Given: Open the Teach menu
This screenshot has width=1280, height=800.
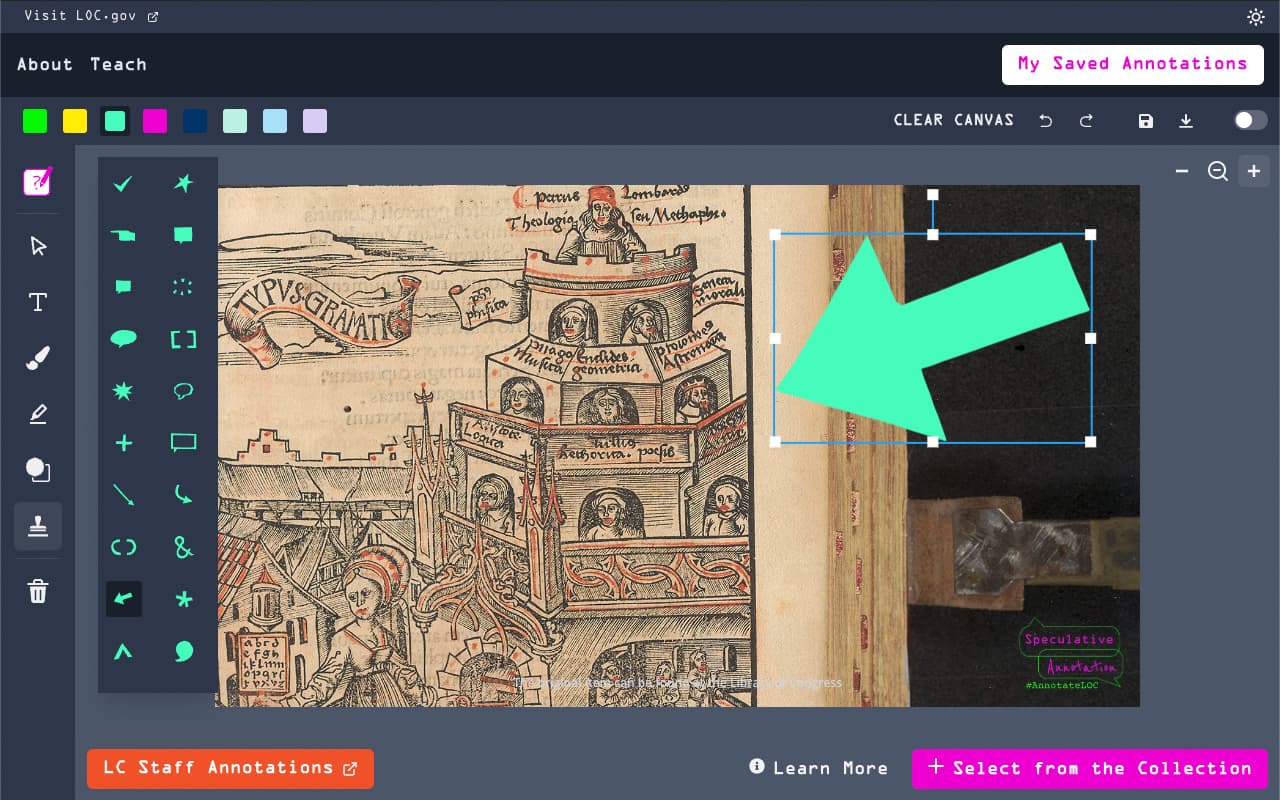Looking at the screenshot, I should [118, 64].
